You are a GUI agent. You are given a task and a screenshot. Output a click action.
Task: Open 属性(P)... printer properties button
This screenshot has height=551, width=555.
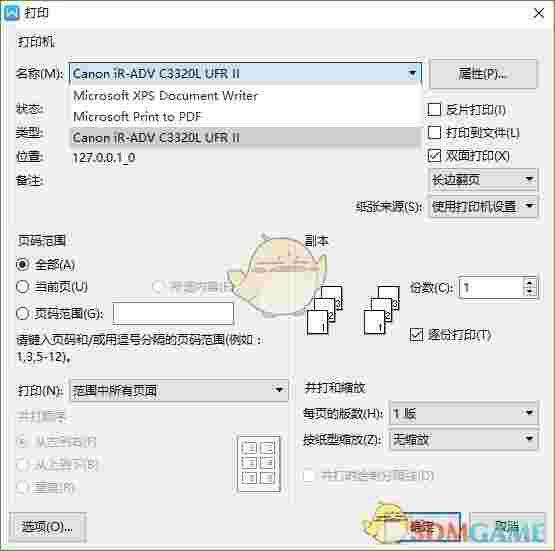click(x=483, y=74)
